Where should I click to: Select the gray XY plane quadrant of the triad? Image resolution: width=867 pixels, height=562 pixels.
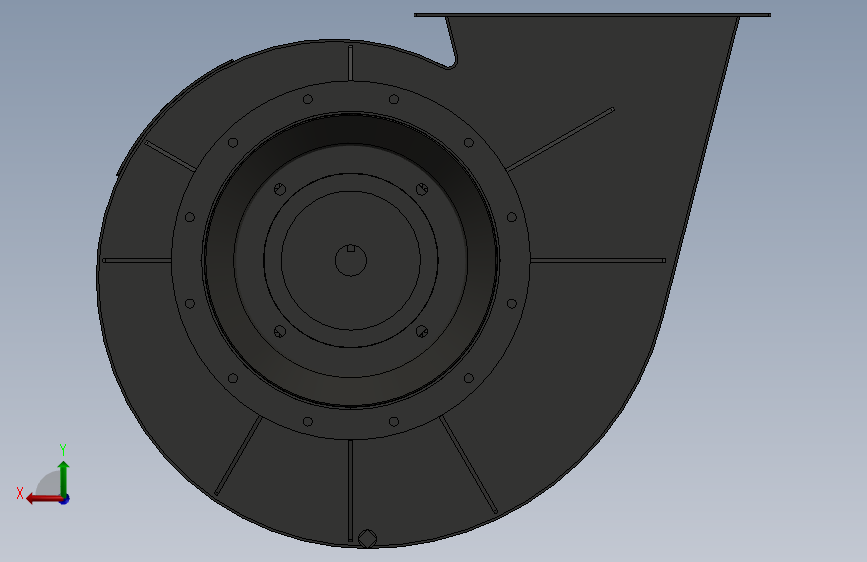(49, 484)
